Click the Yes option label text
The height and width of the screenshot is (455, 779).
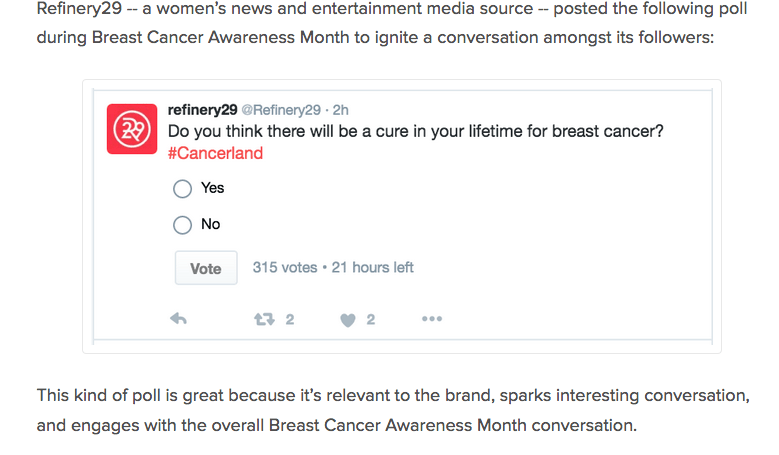pyautogui.click(x=213, y=188)
